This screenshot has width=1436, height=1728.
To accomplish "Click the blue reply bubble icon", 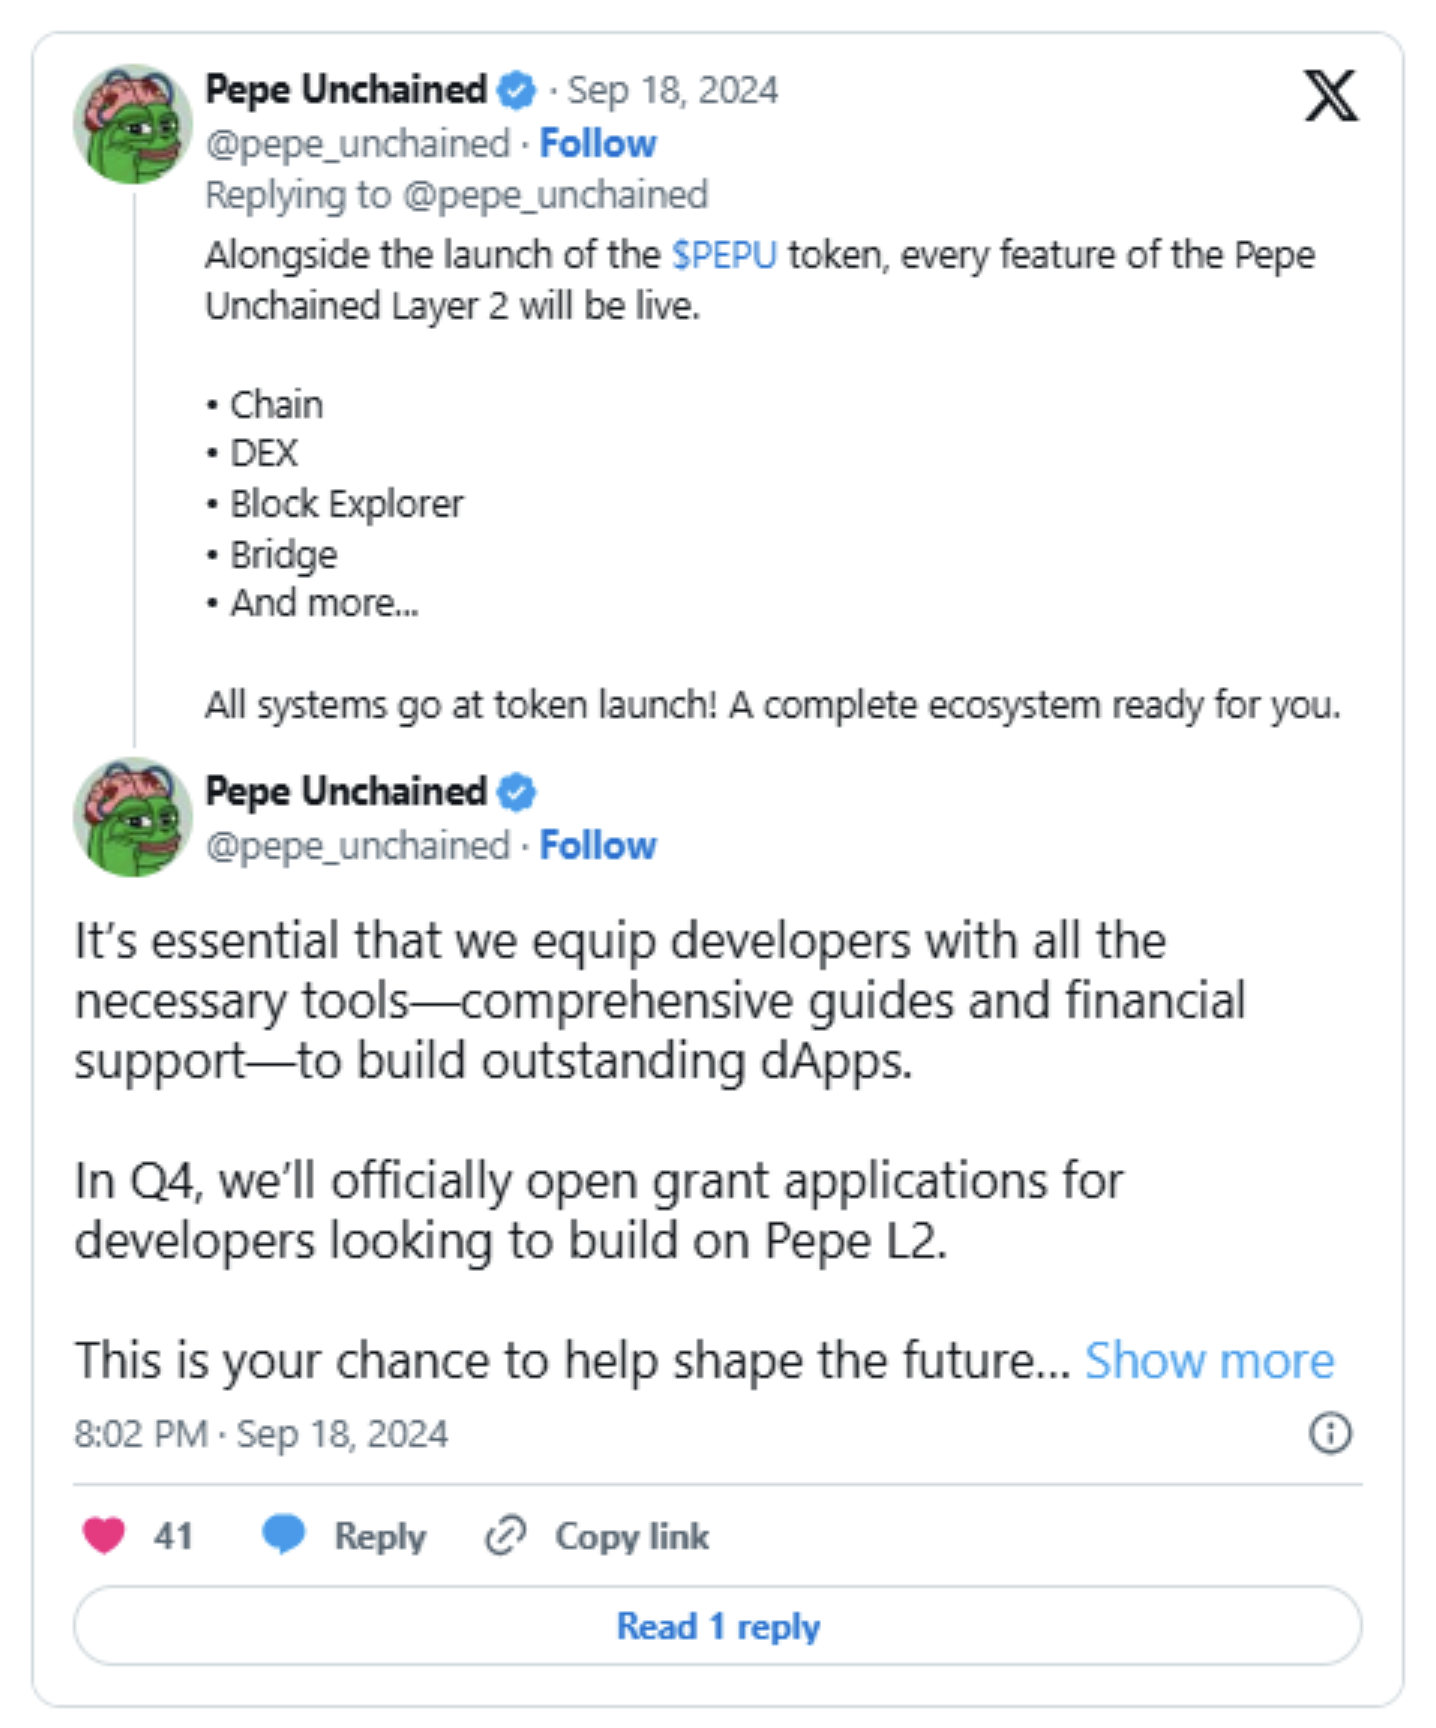I will tap(284, 1534).
